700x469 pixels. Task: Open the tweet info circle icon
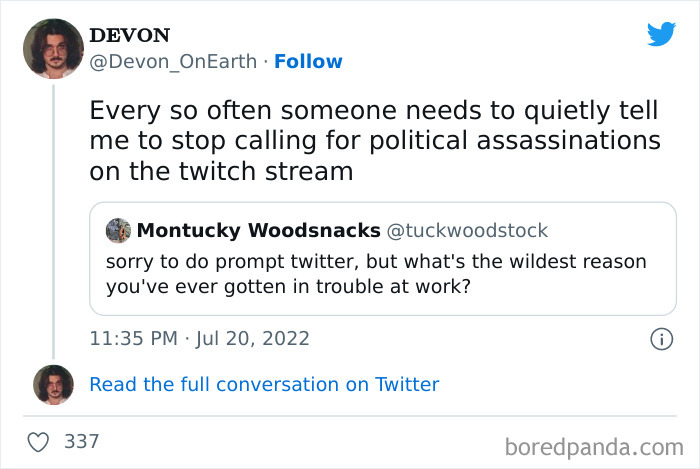tap(660, 339)
